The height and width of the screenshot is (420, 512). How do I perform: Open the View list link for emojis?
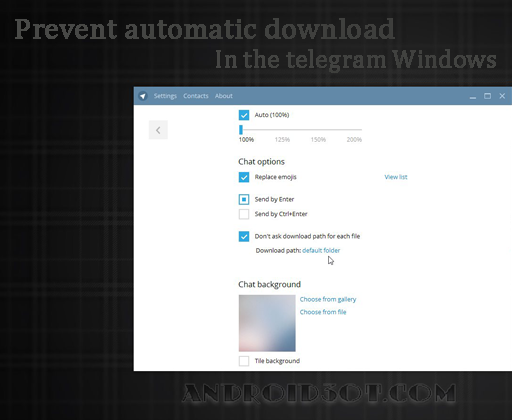click(x=396, y=177)
